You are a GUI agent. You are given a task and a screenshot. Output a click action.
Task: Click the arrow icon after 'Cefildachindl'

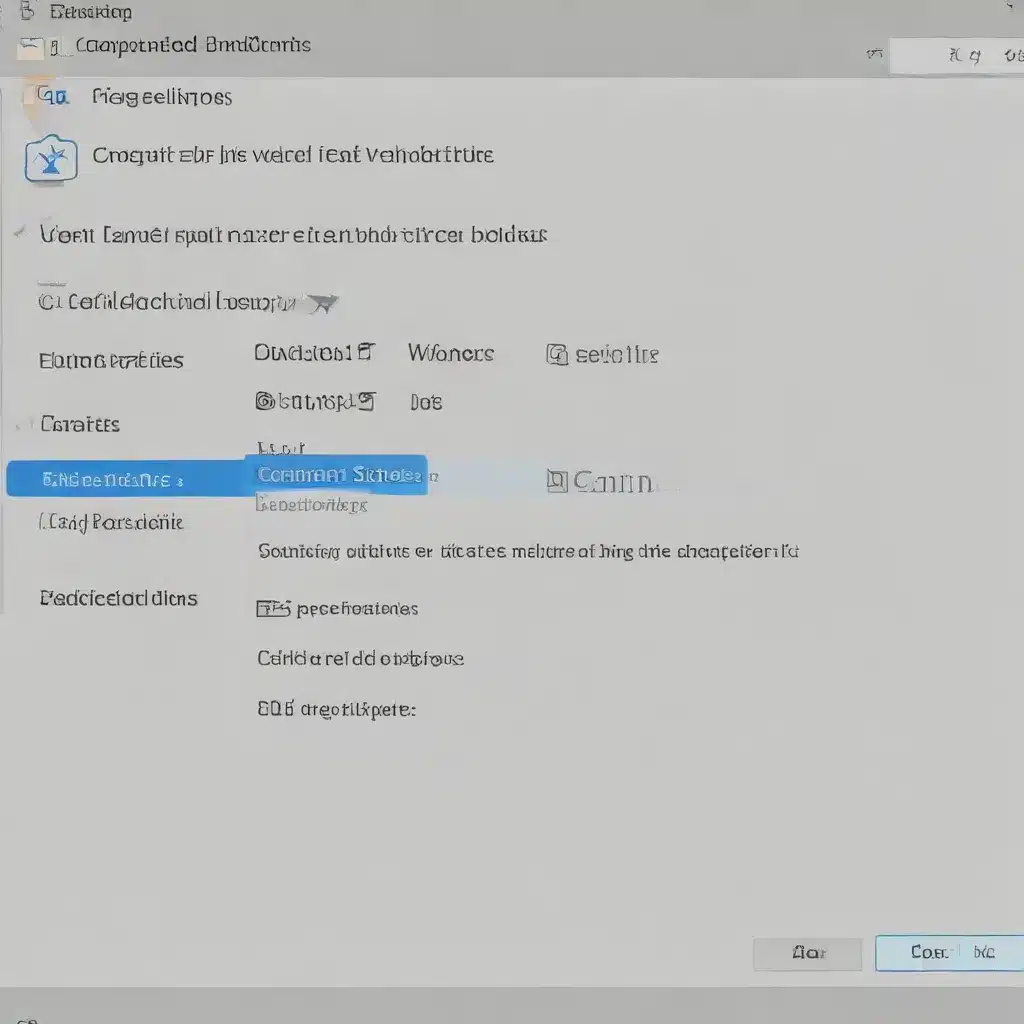click(x=323, y=303)
